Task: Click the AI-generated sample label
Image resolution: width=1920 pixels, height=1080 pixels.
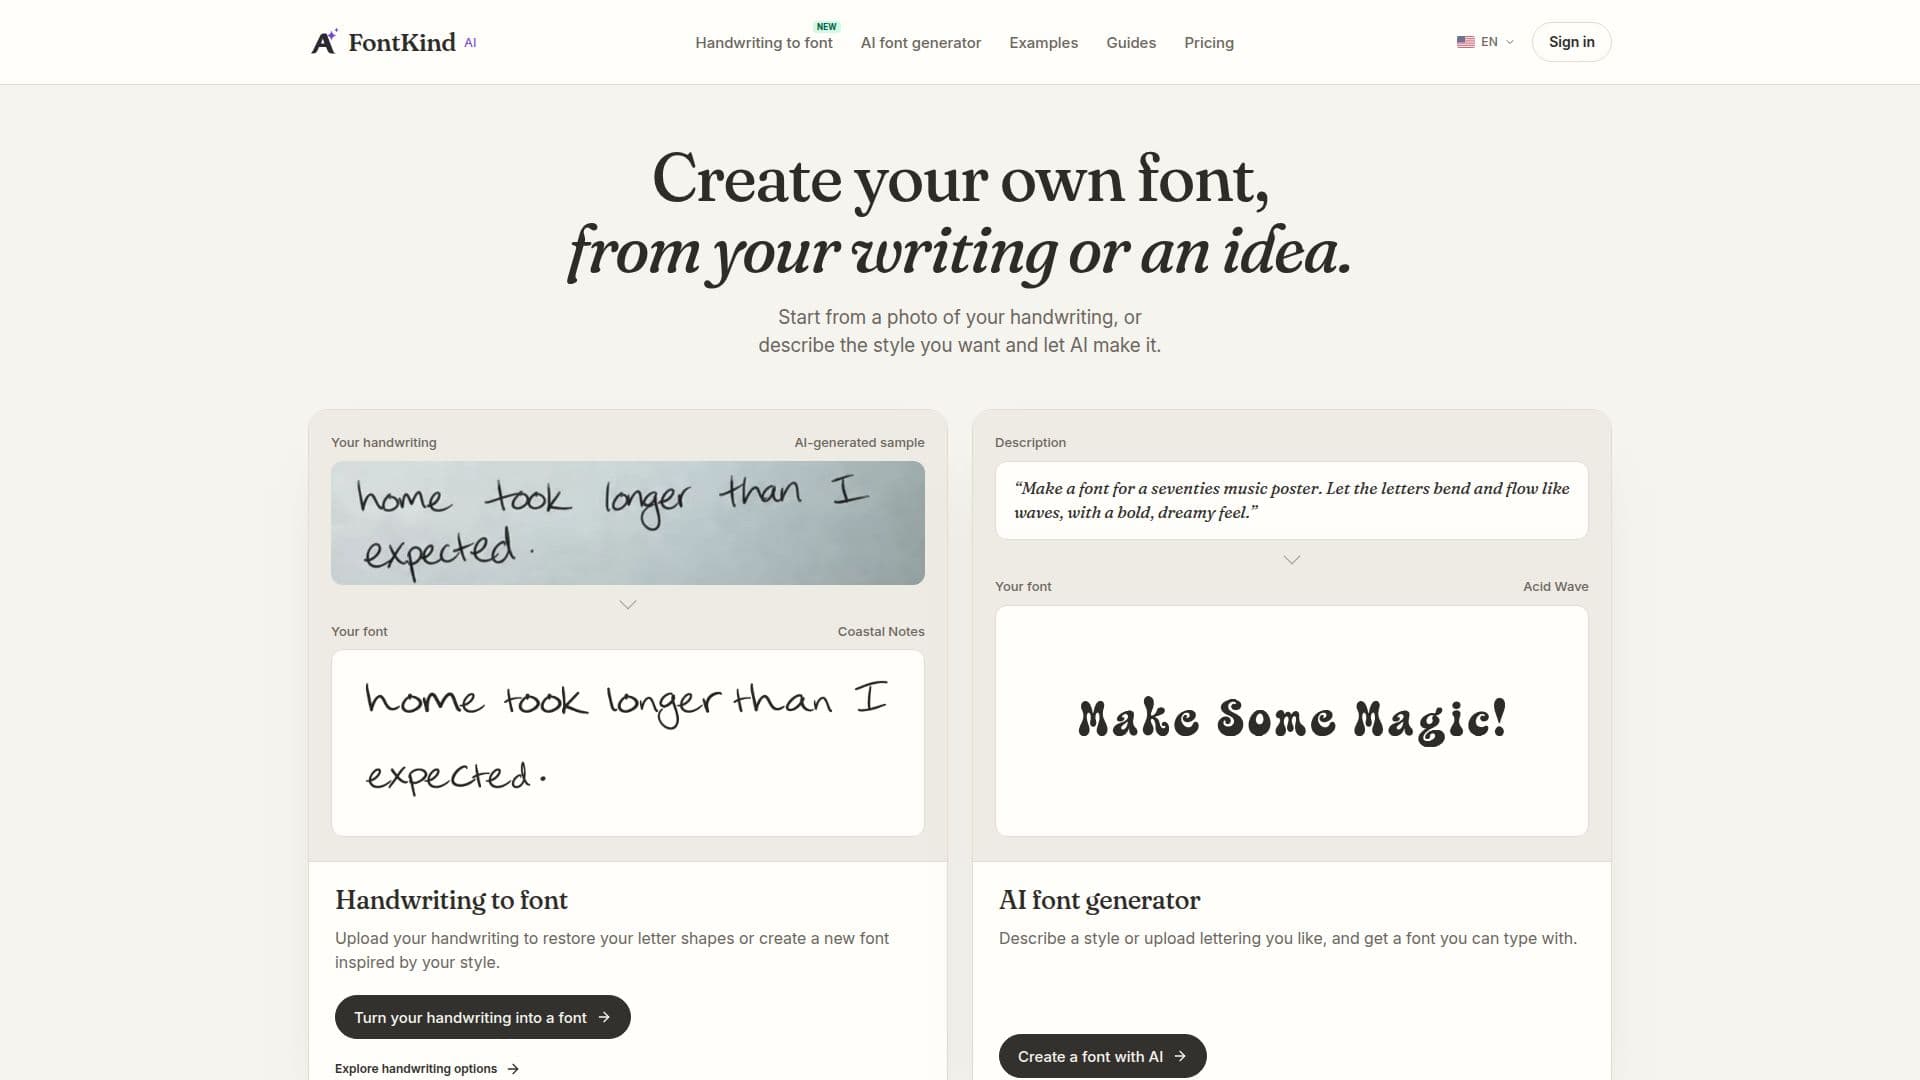Action: tap(859, 443)
